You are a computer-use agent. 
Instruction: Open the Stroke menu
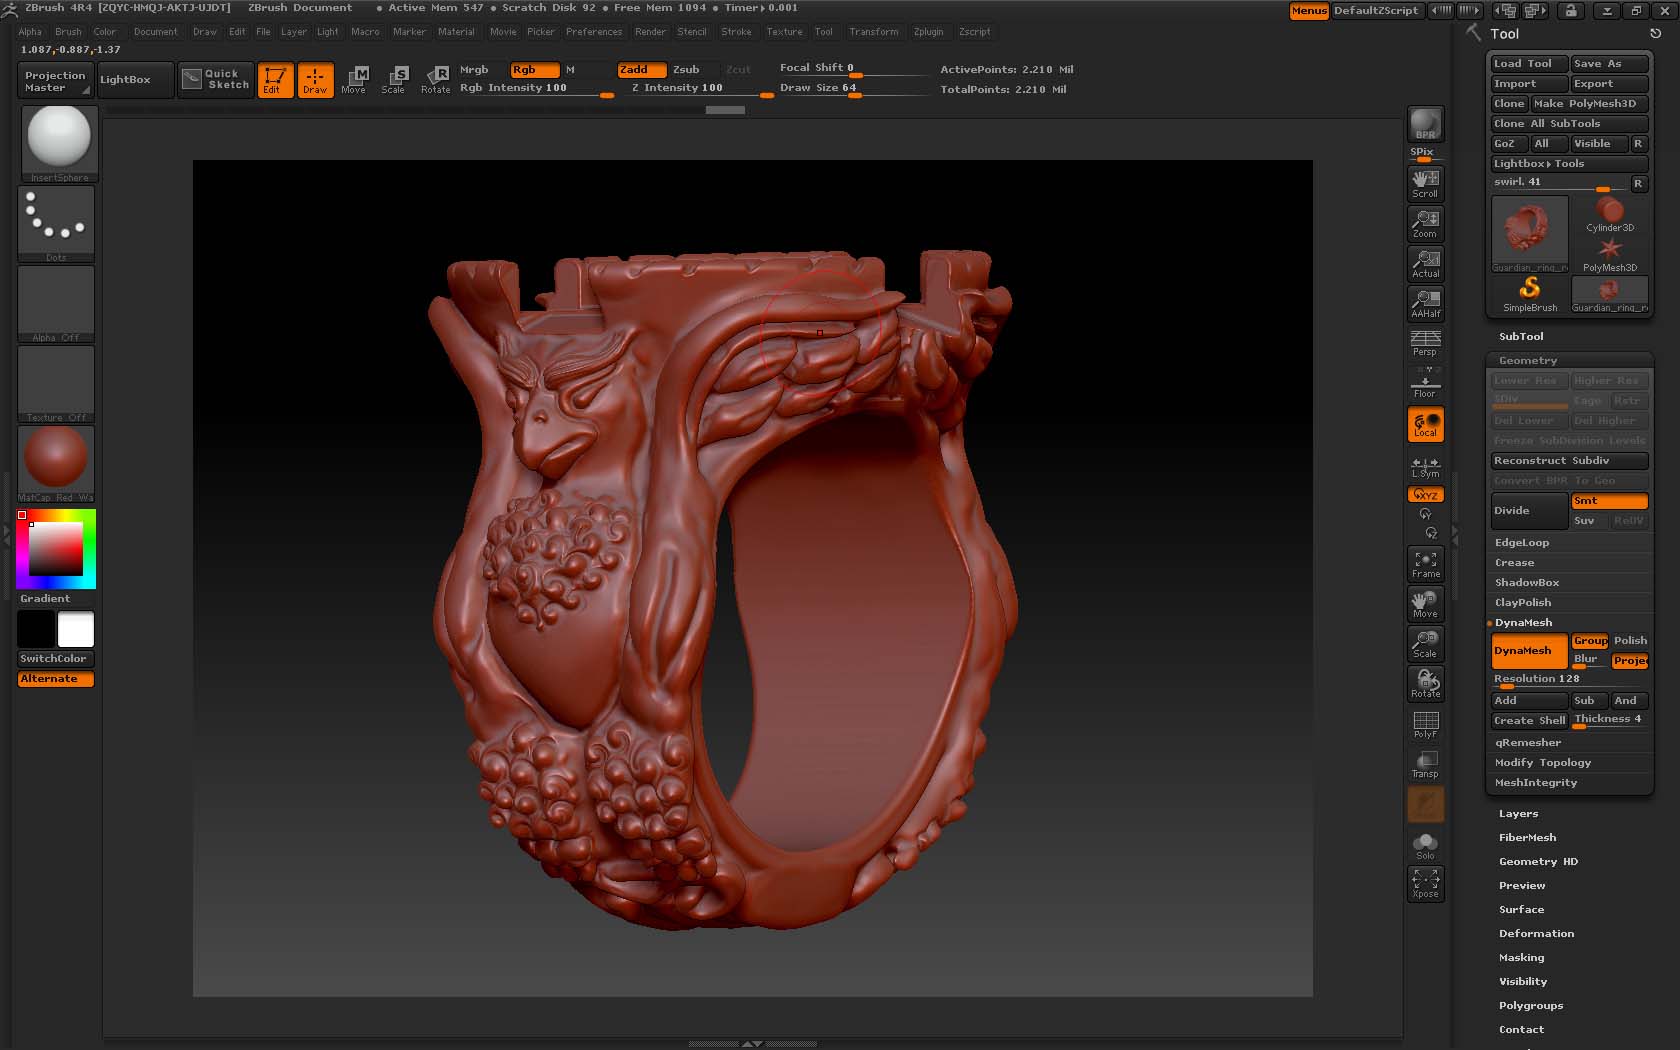pos(736,32)
